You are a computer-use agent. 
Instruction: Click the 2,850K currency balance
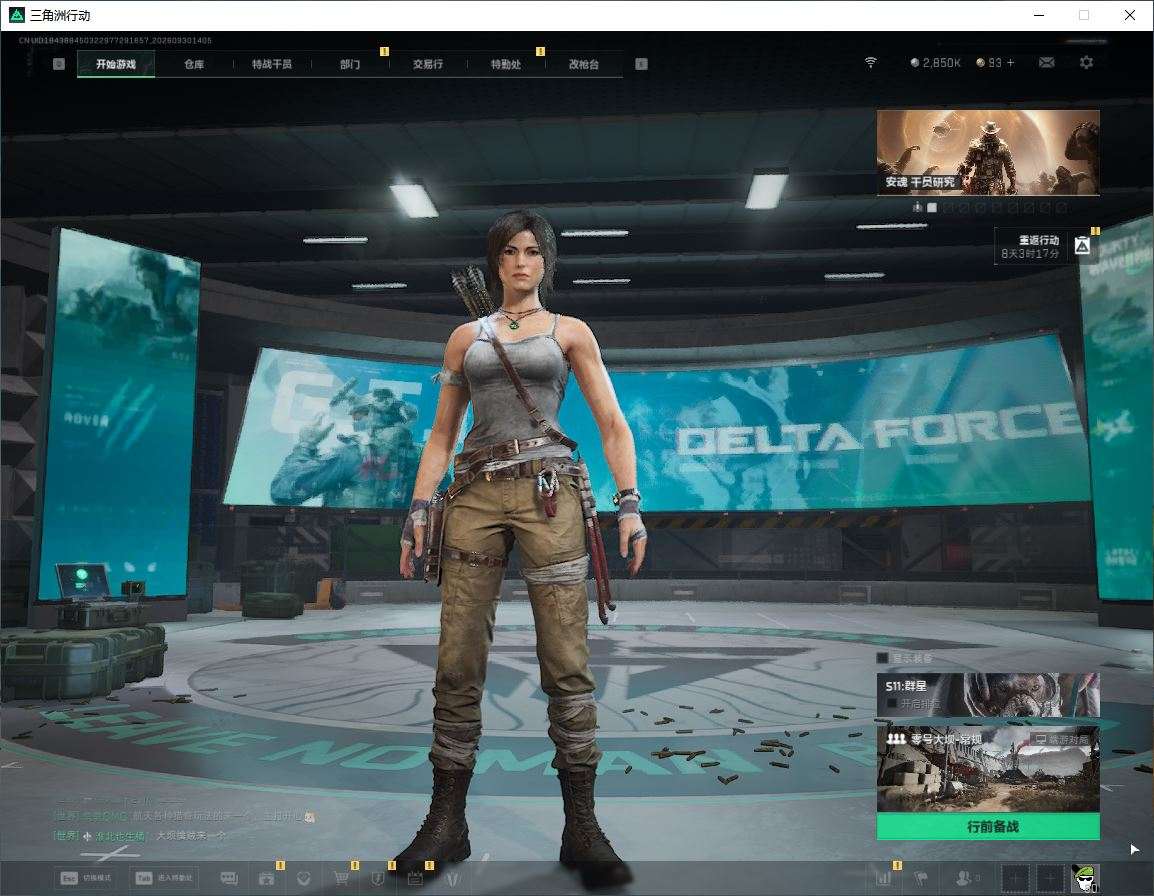click(935, 63)
